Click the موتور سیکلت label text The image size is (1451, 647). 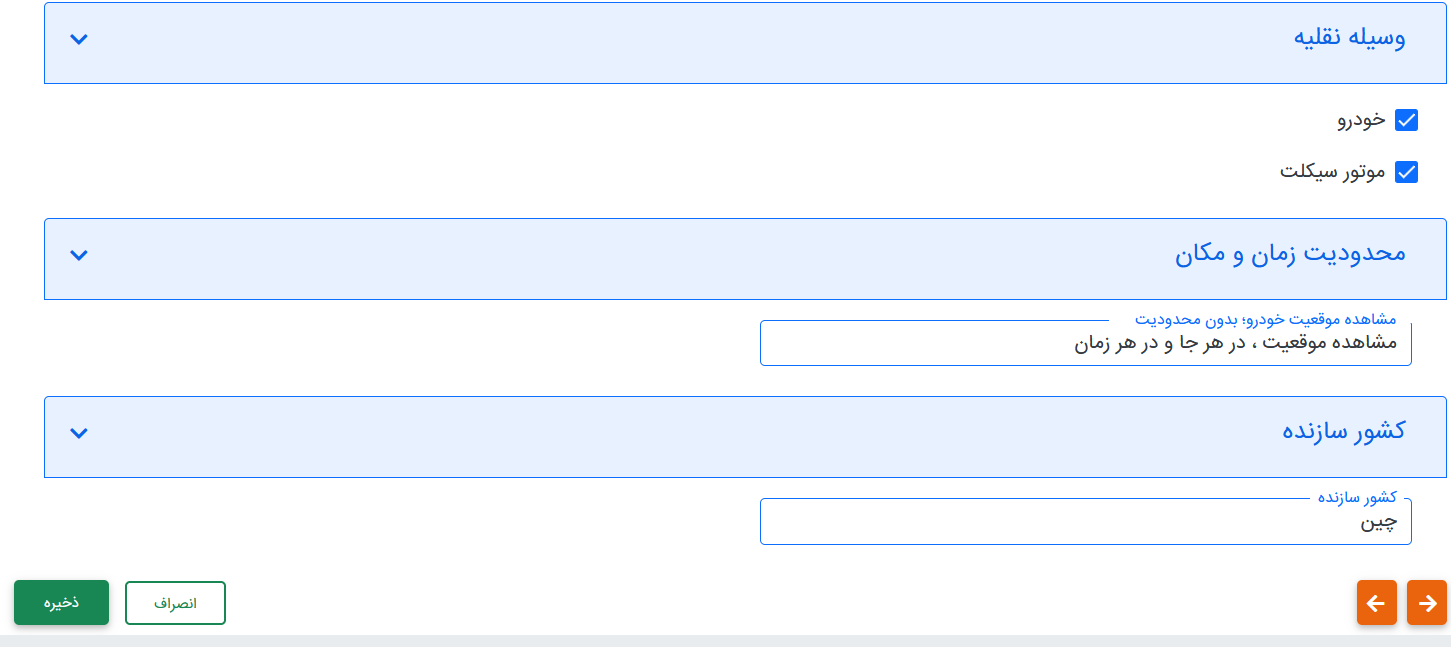(1333, 172)
